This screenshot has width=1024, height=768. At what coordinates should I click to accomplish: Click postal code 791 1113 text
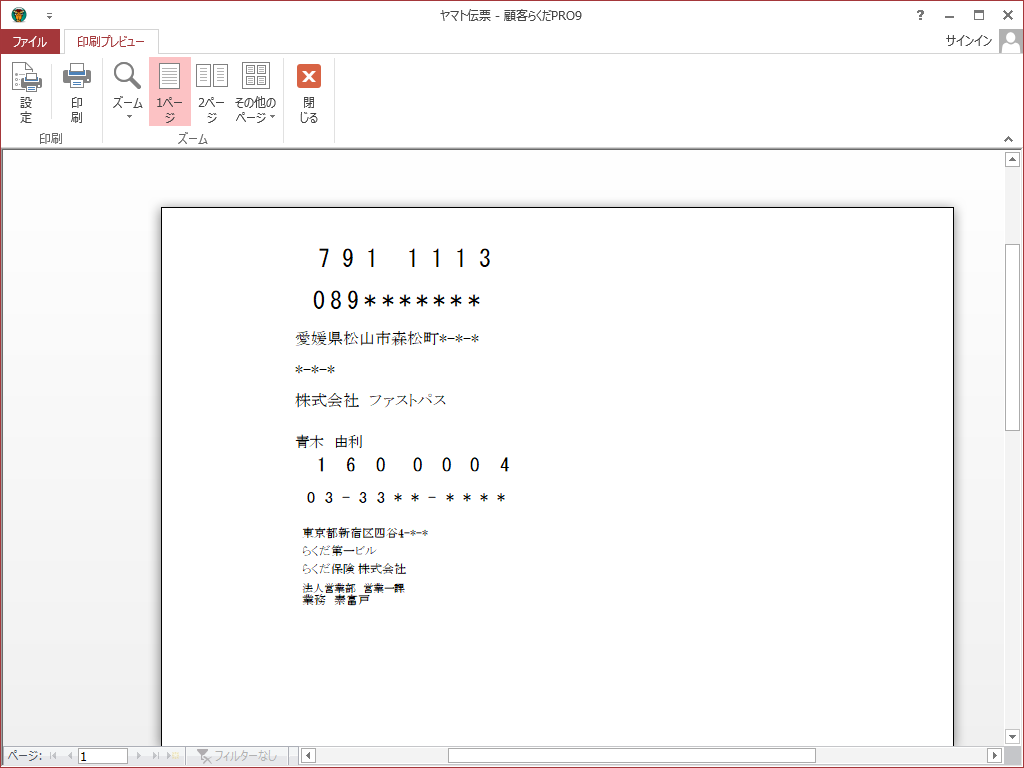(404, 259)
